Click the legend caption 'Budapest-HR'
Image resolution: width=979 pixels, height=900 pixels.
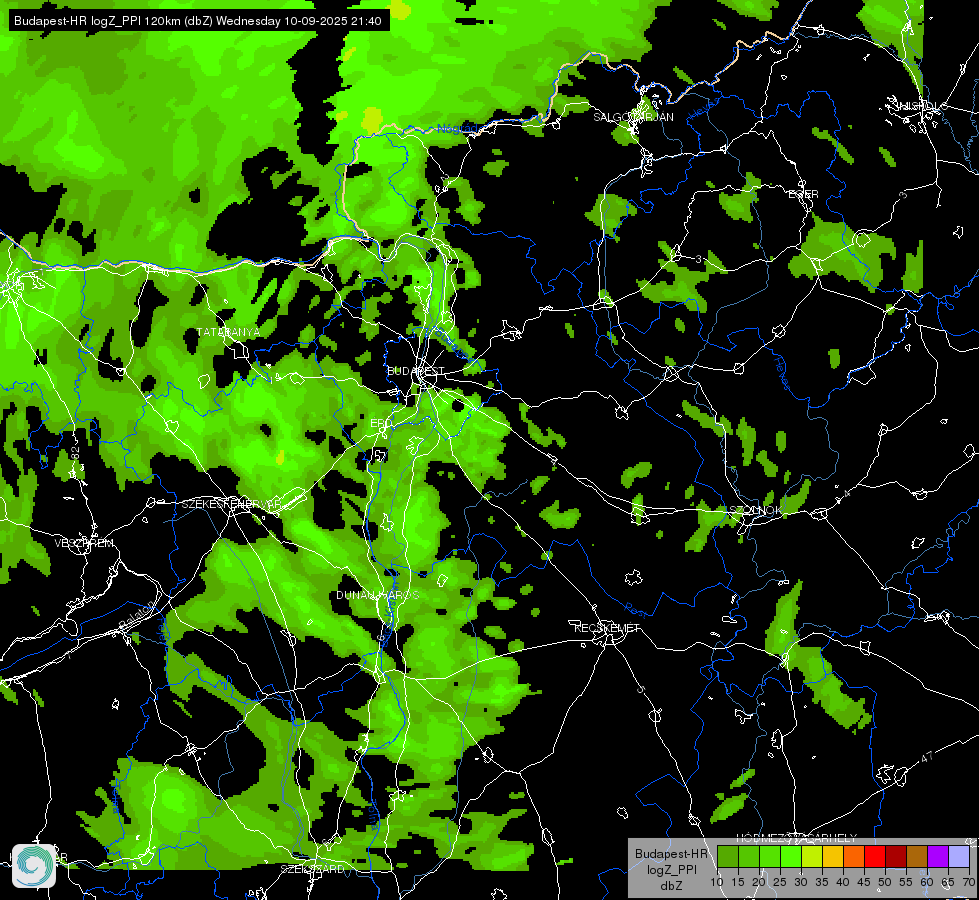click(671, 853)
